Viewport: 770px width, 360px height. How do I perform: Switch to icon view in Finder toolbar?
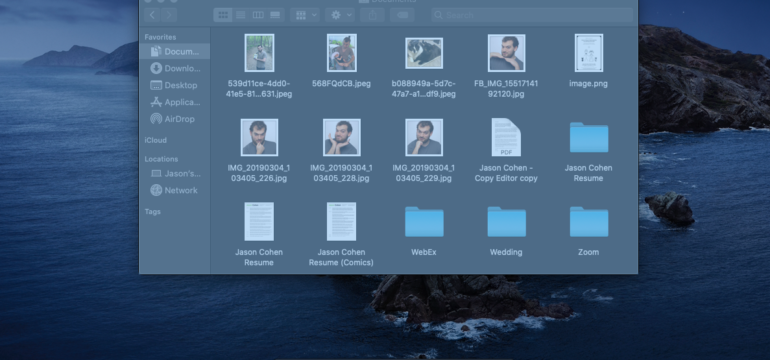coord(223,15)
